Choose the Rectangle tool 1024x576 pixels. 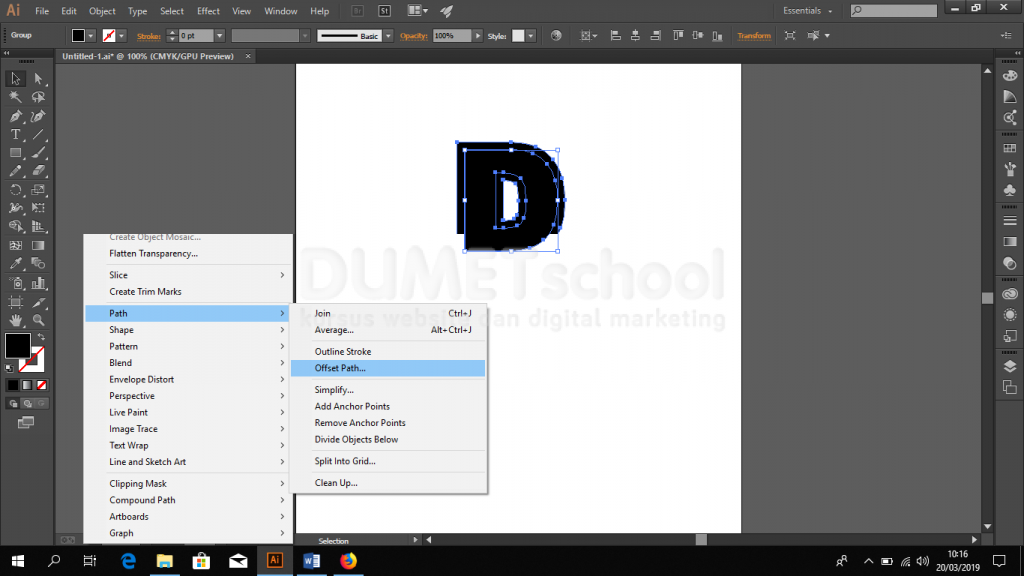(x=15, y=153)
